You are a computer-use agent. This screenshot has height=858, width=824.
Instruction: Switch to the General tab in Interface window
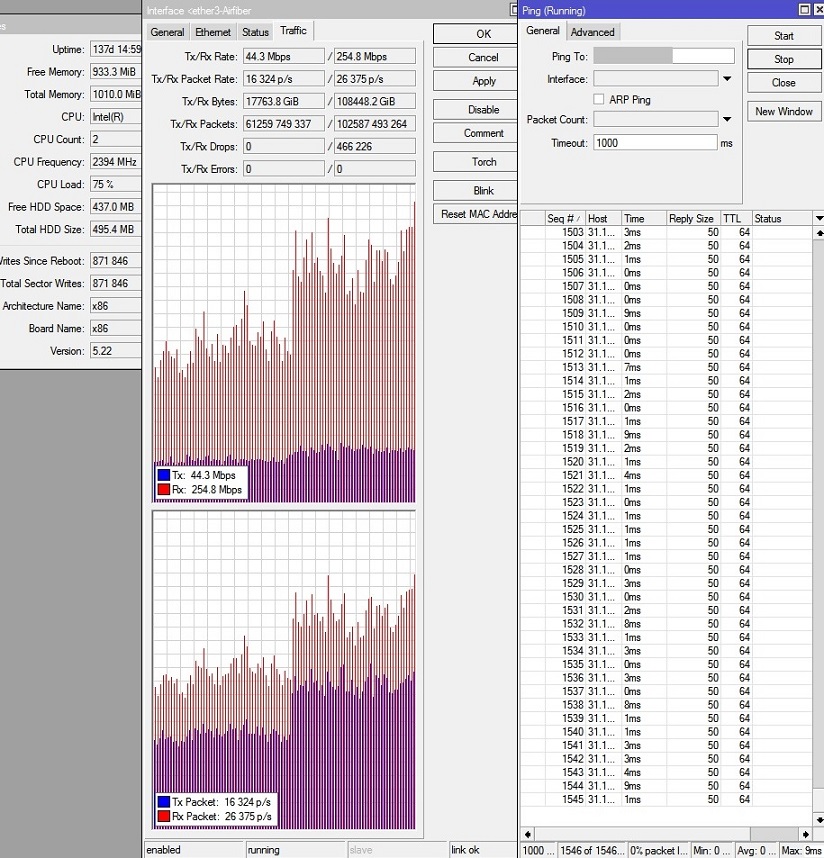167,32
